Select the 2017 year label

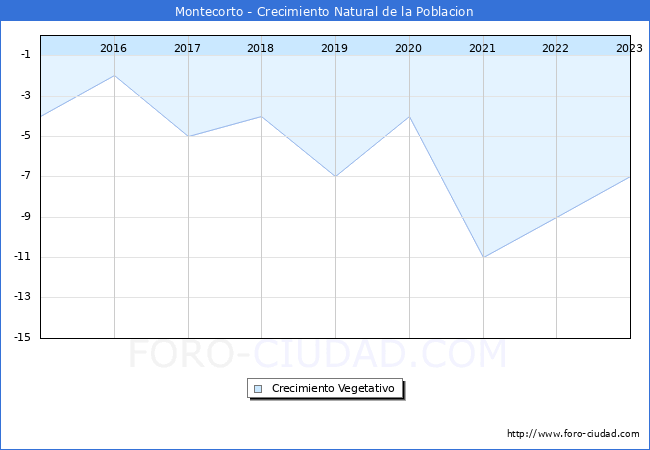click(x=187, y=48)
